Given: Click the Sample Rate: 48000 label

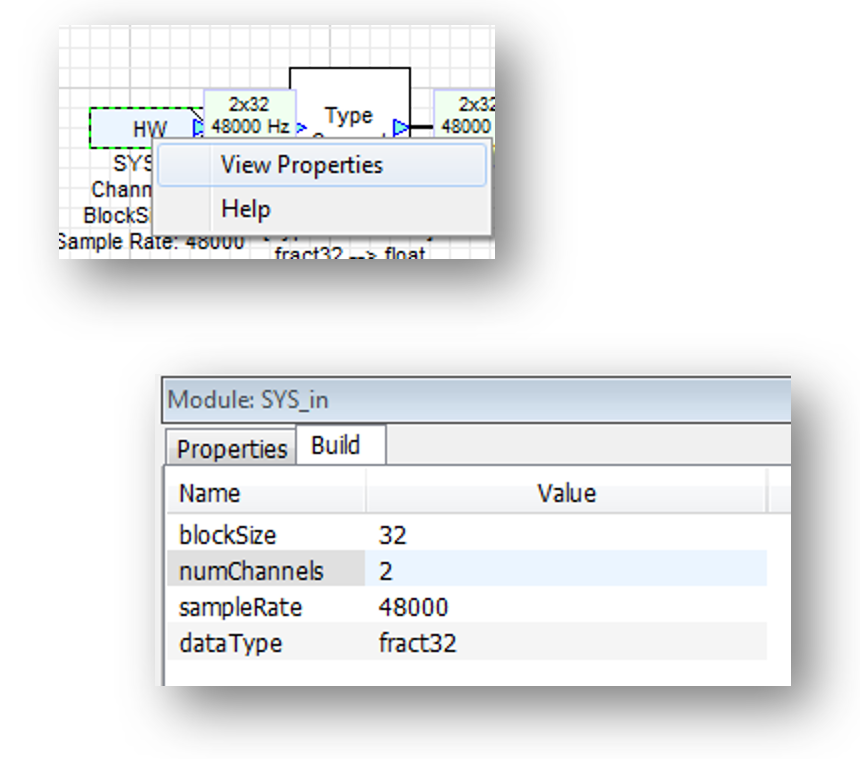Looking at the screenshot, I should tap(151, 241).
